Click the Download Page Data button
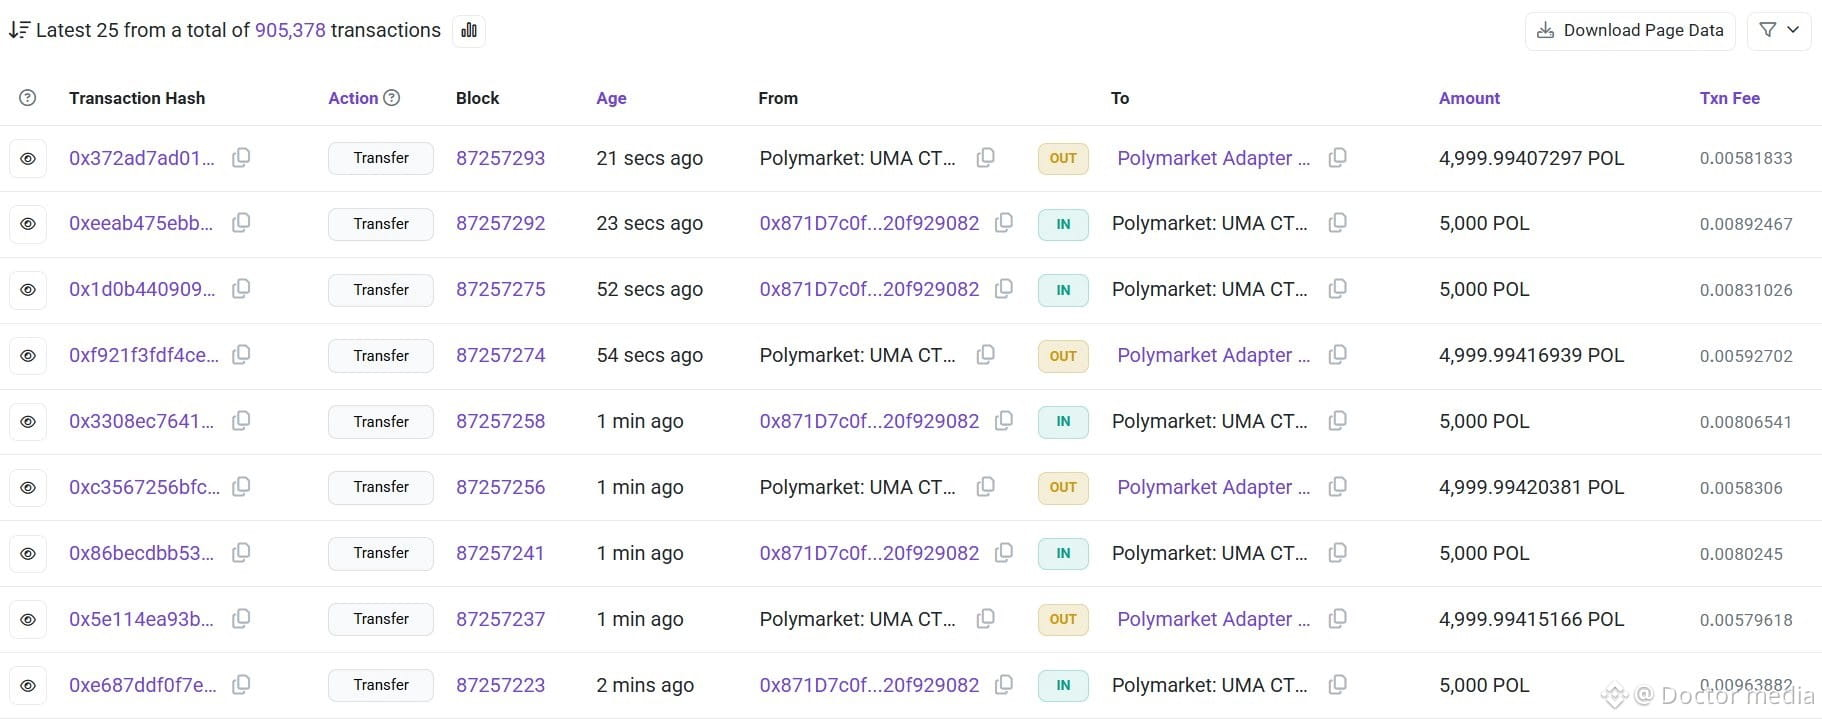This screenshot has height=720, width=1822. pos(1630,30)
